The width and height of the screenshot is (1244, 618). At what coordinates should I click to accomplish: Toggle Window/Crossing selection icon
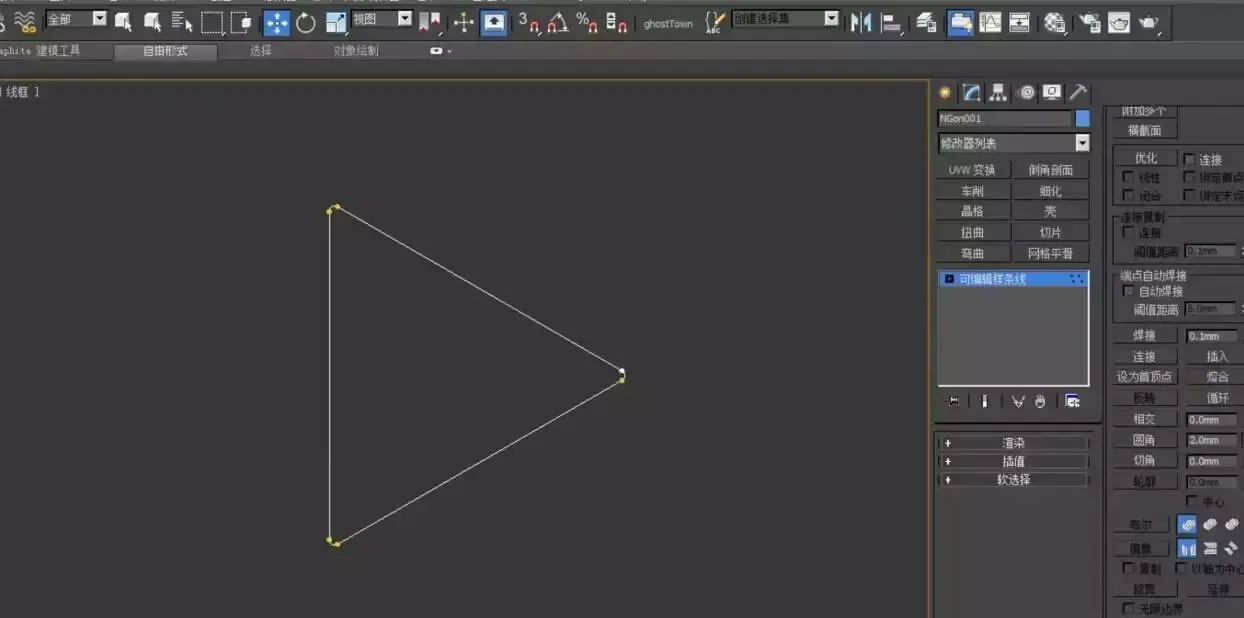coord(241,21)
